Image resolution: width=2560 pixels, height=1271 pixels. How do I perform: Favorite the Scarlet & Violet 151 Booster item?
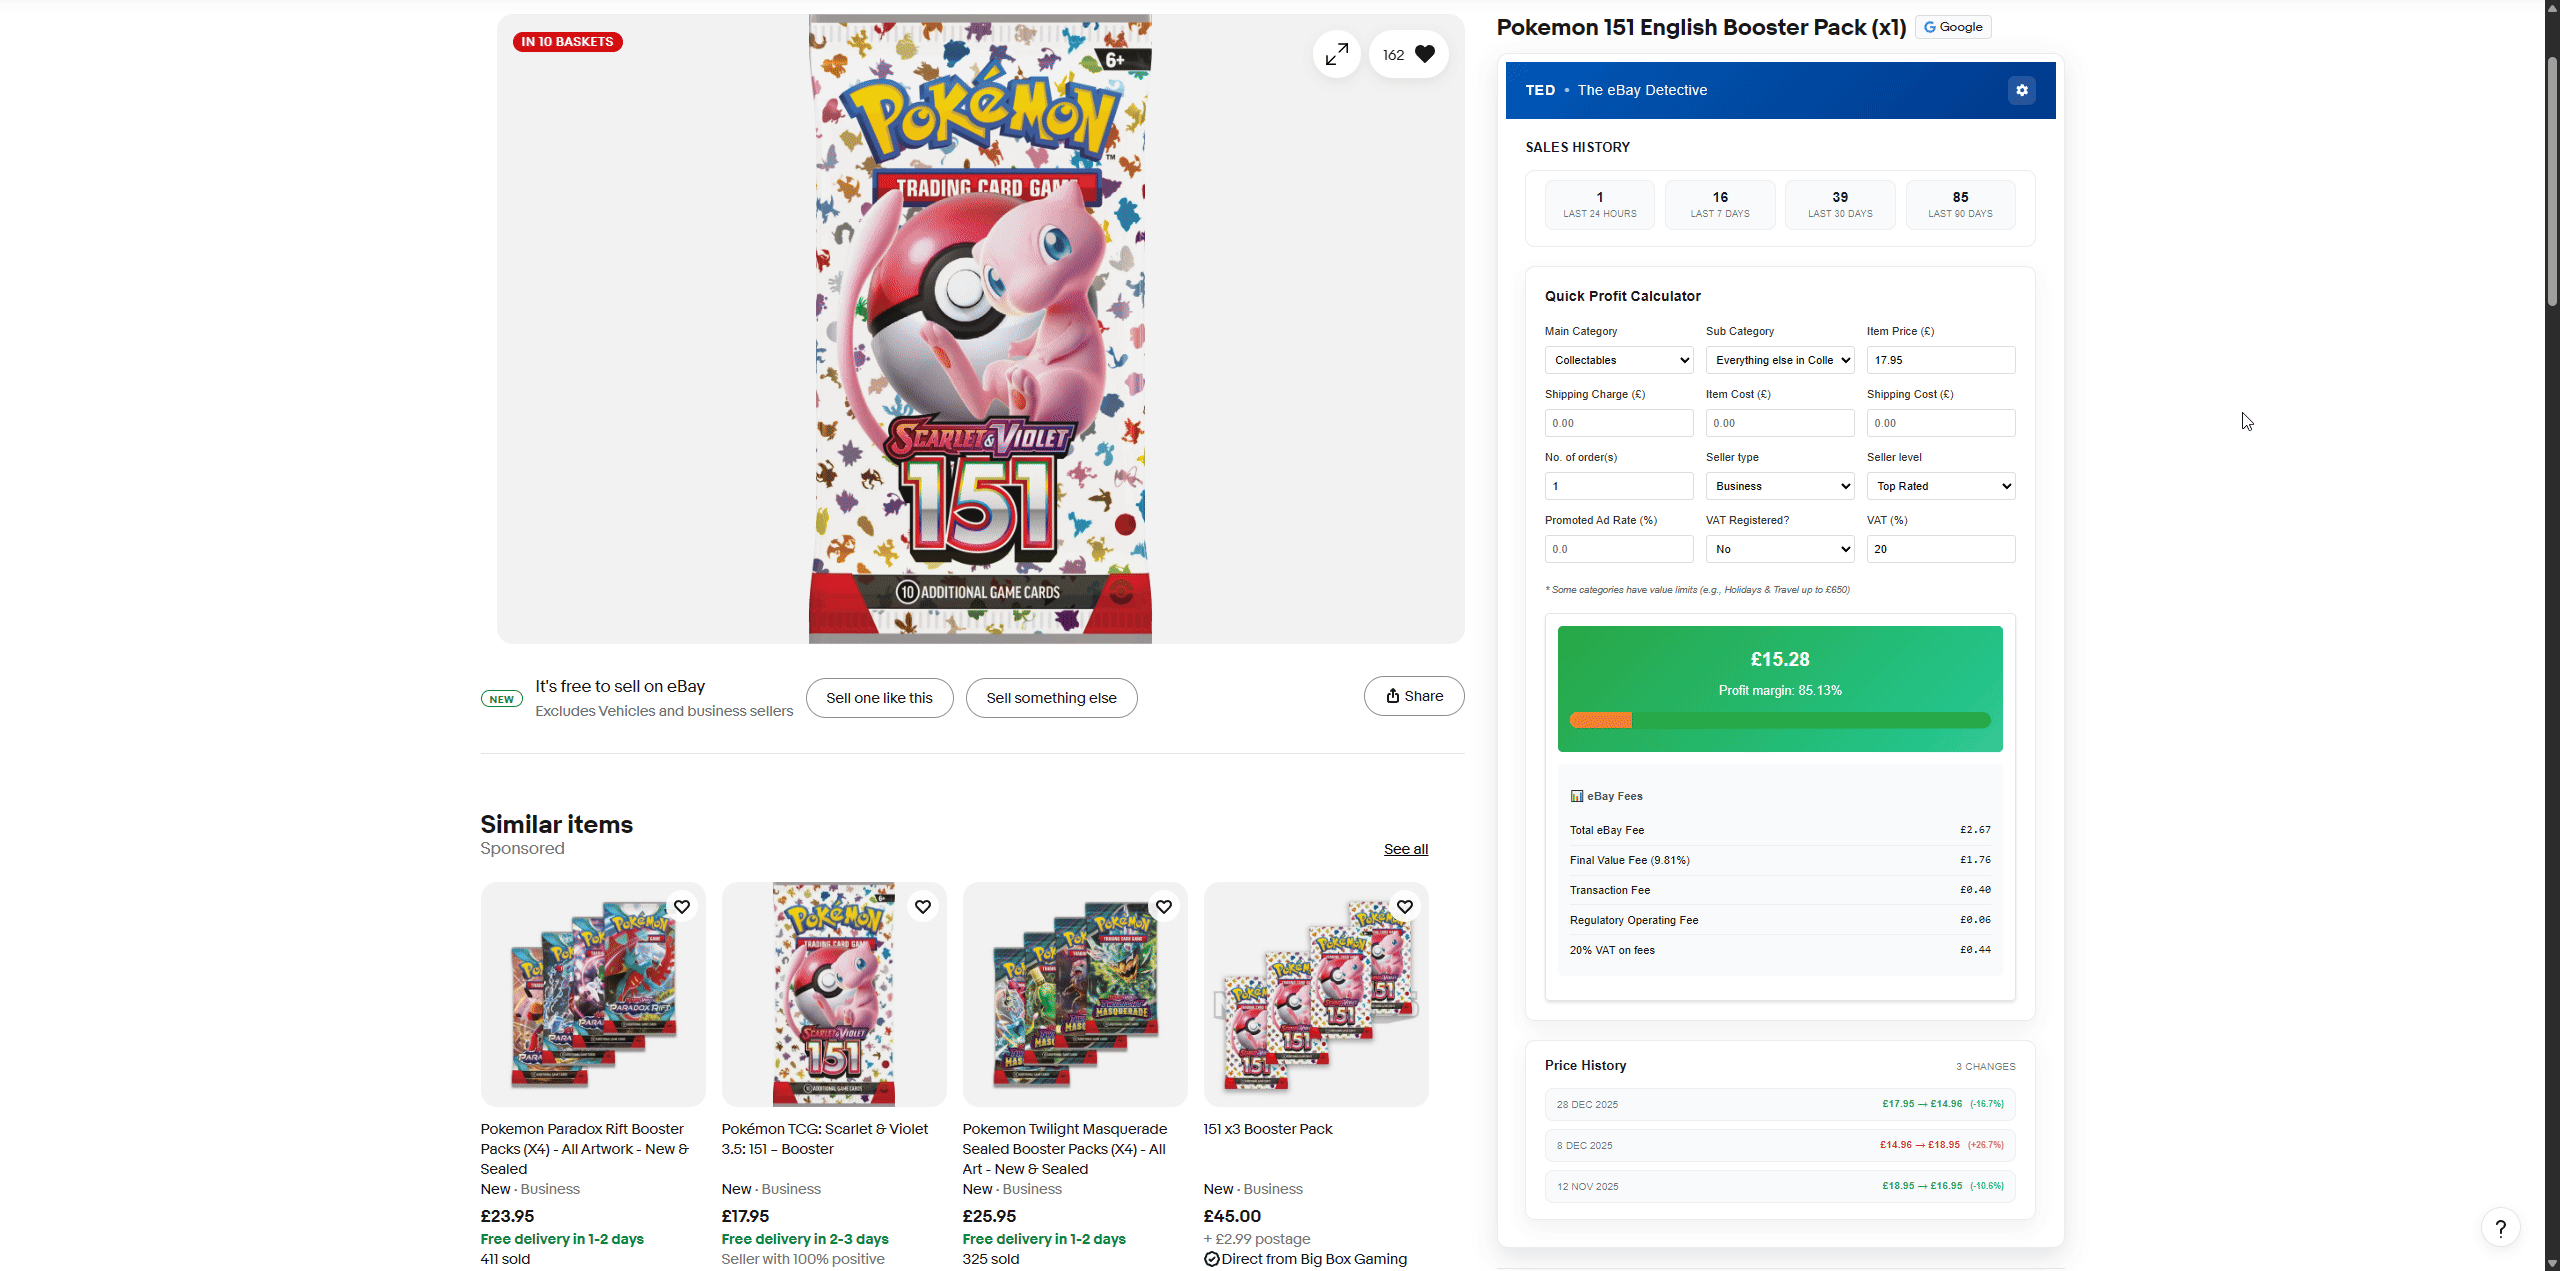tap(923, 907)
